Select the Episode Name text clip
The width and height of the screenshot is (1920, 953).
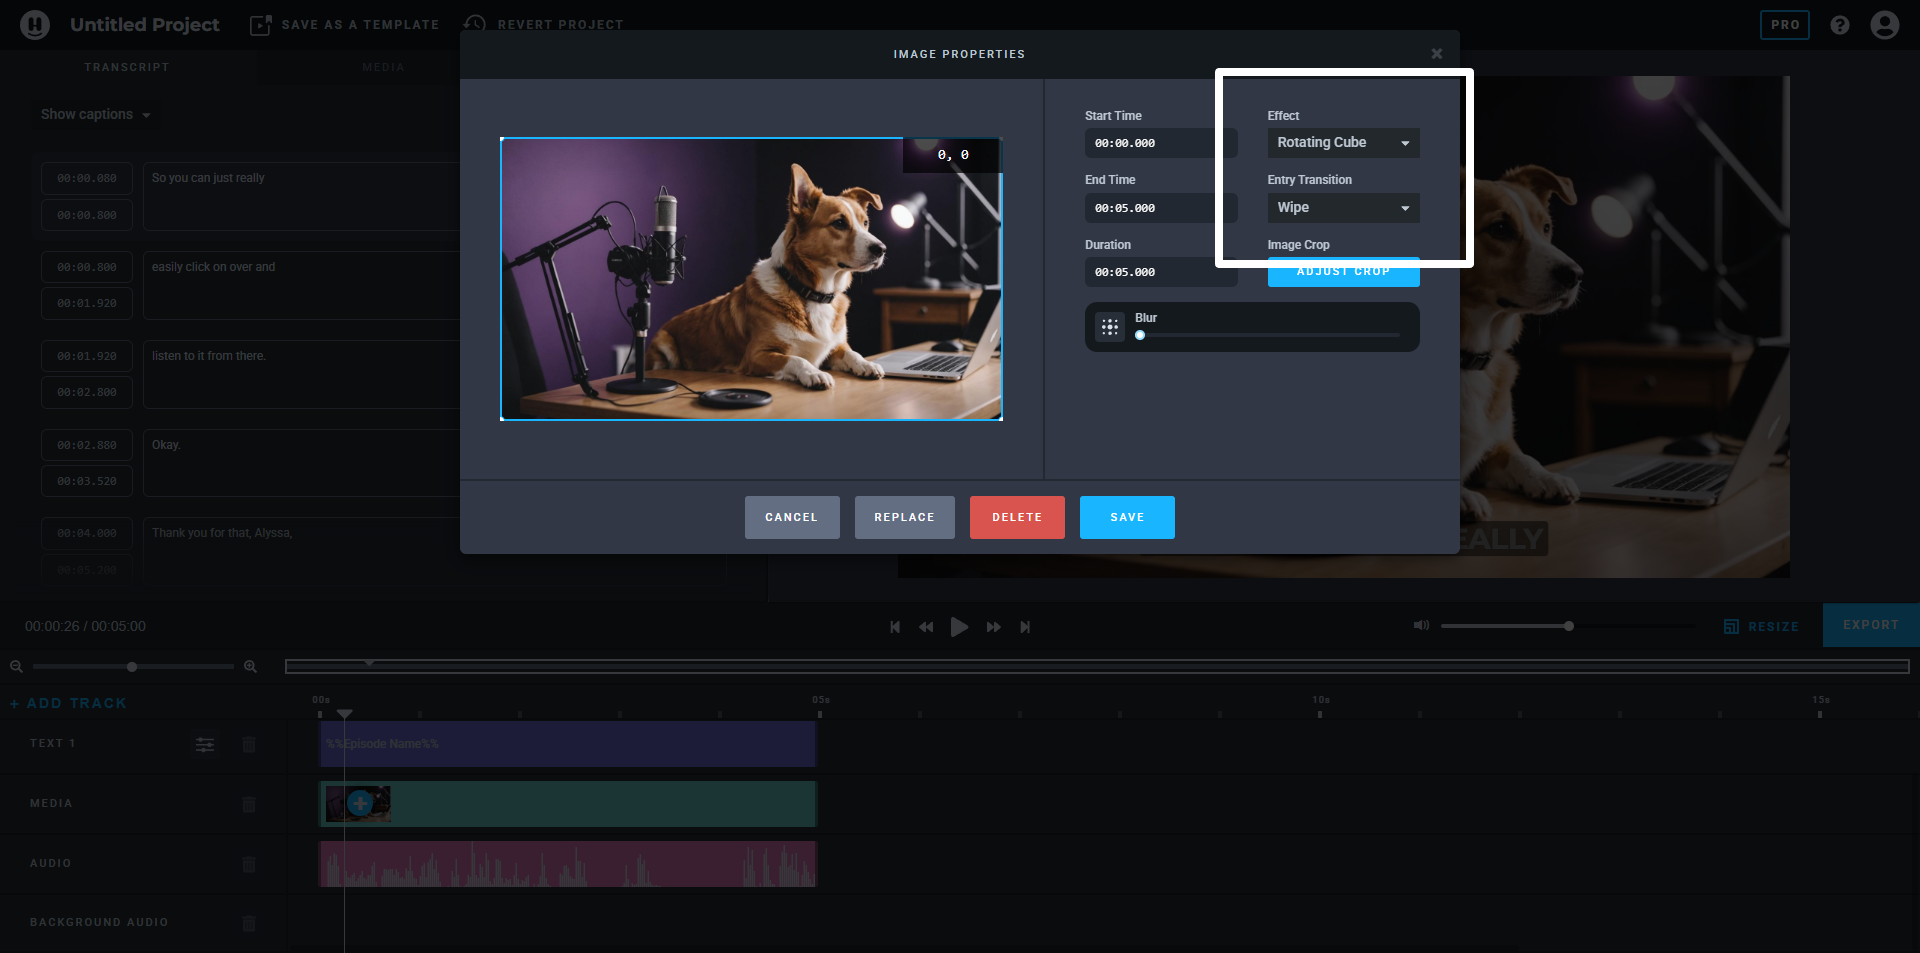[x=567, y=744]
